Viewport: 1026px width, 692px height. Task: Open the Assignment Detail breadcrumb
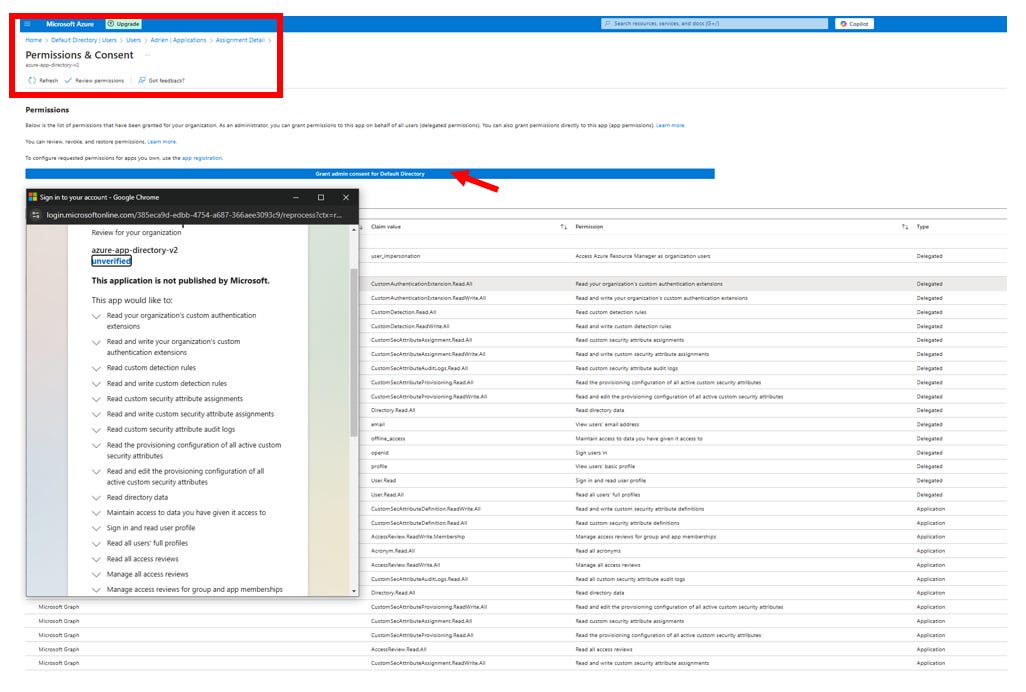tap(240, 41)
